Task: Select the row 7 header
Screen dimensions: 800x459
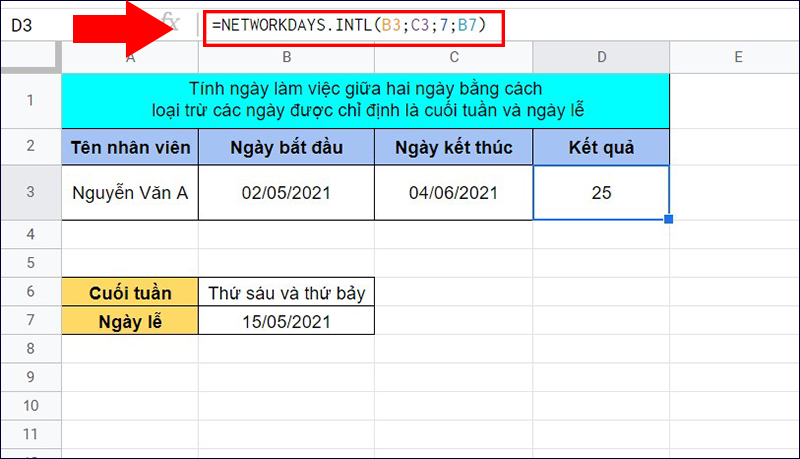Action: point(30,321)
